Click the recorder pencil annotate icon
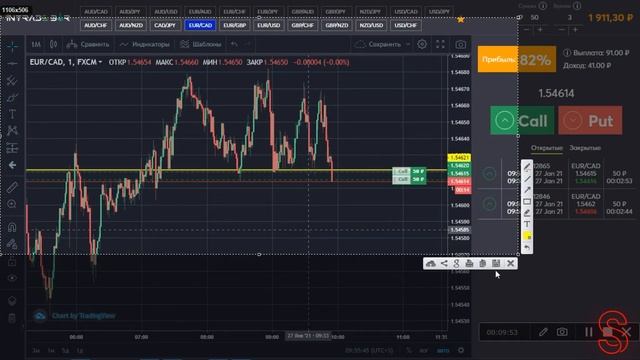The image size is (640, 360). click(x=543, y=332)
